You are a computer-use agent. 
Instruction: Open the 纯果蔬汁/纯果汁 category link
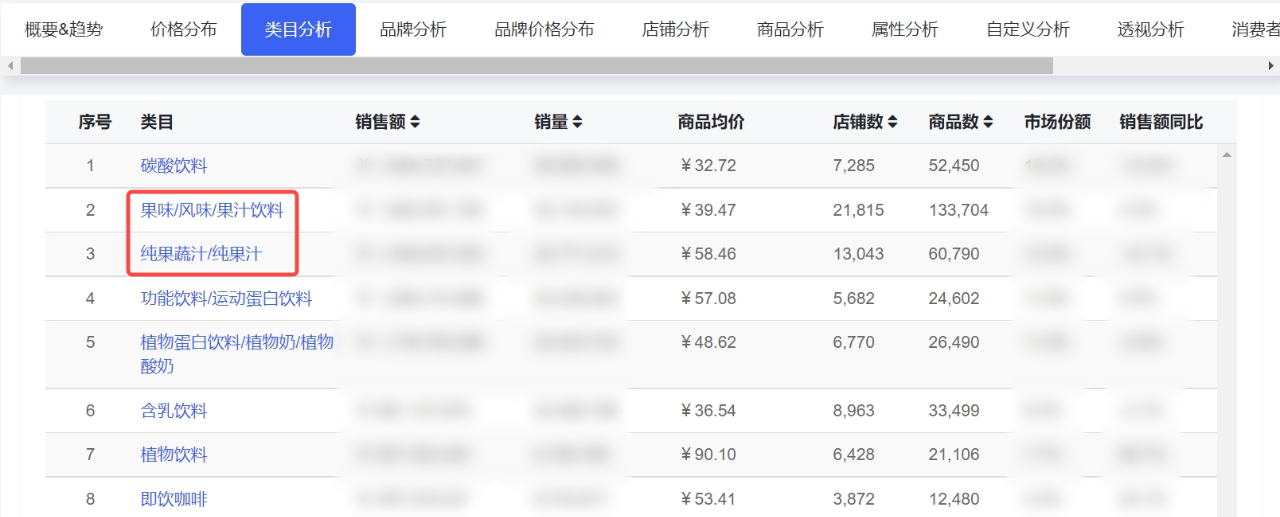201,254
